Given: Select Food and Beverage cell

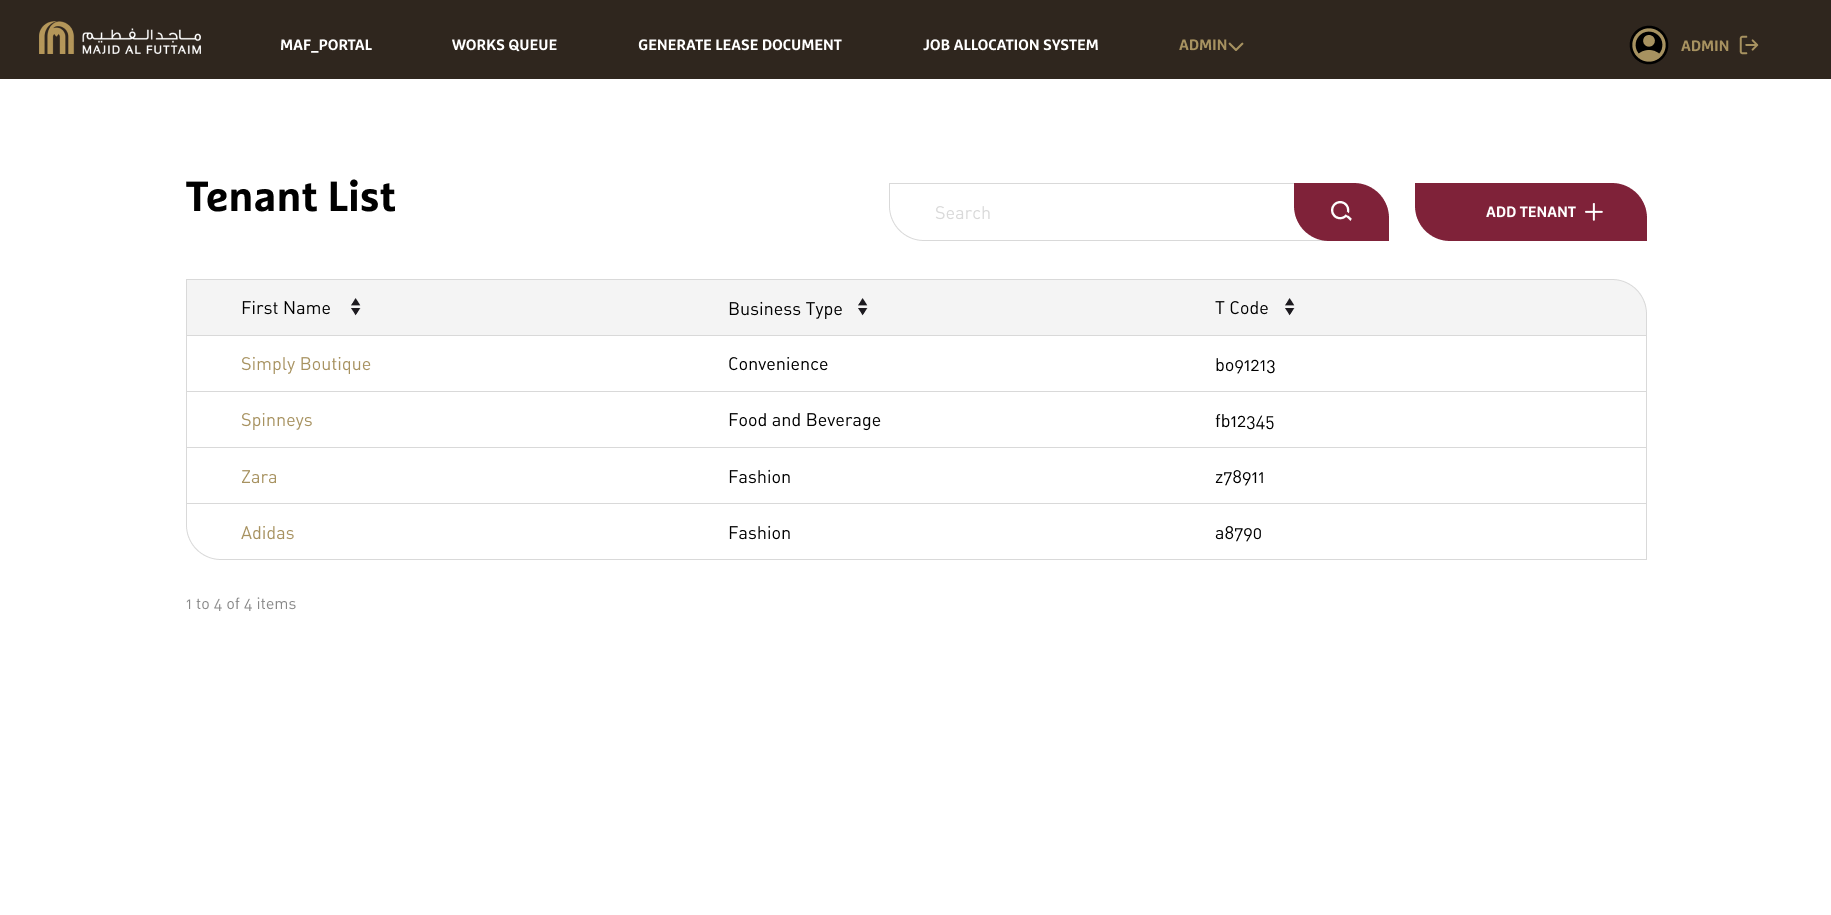Looking at the screenshot, I should coord(804,420).
